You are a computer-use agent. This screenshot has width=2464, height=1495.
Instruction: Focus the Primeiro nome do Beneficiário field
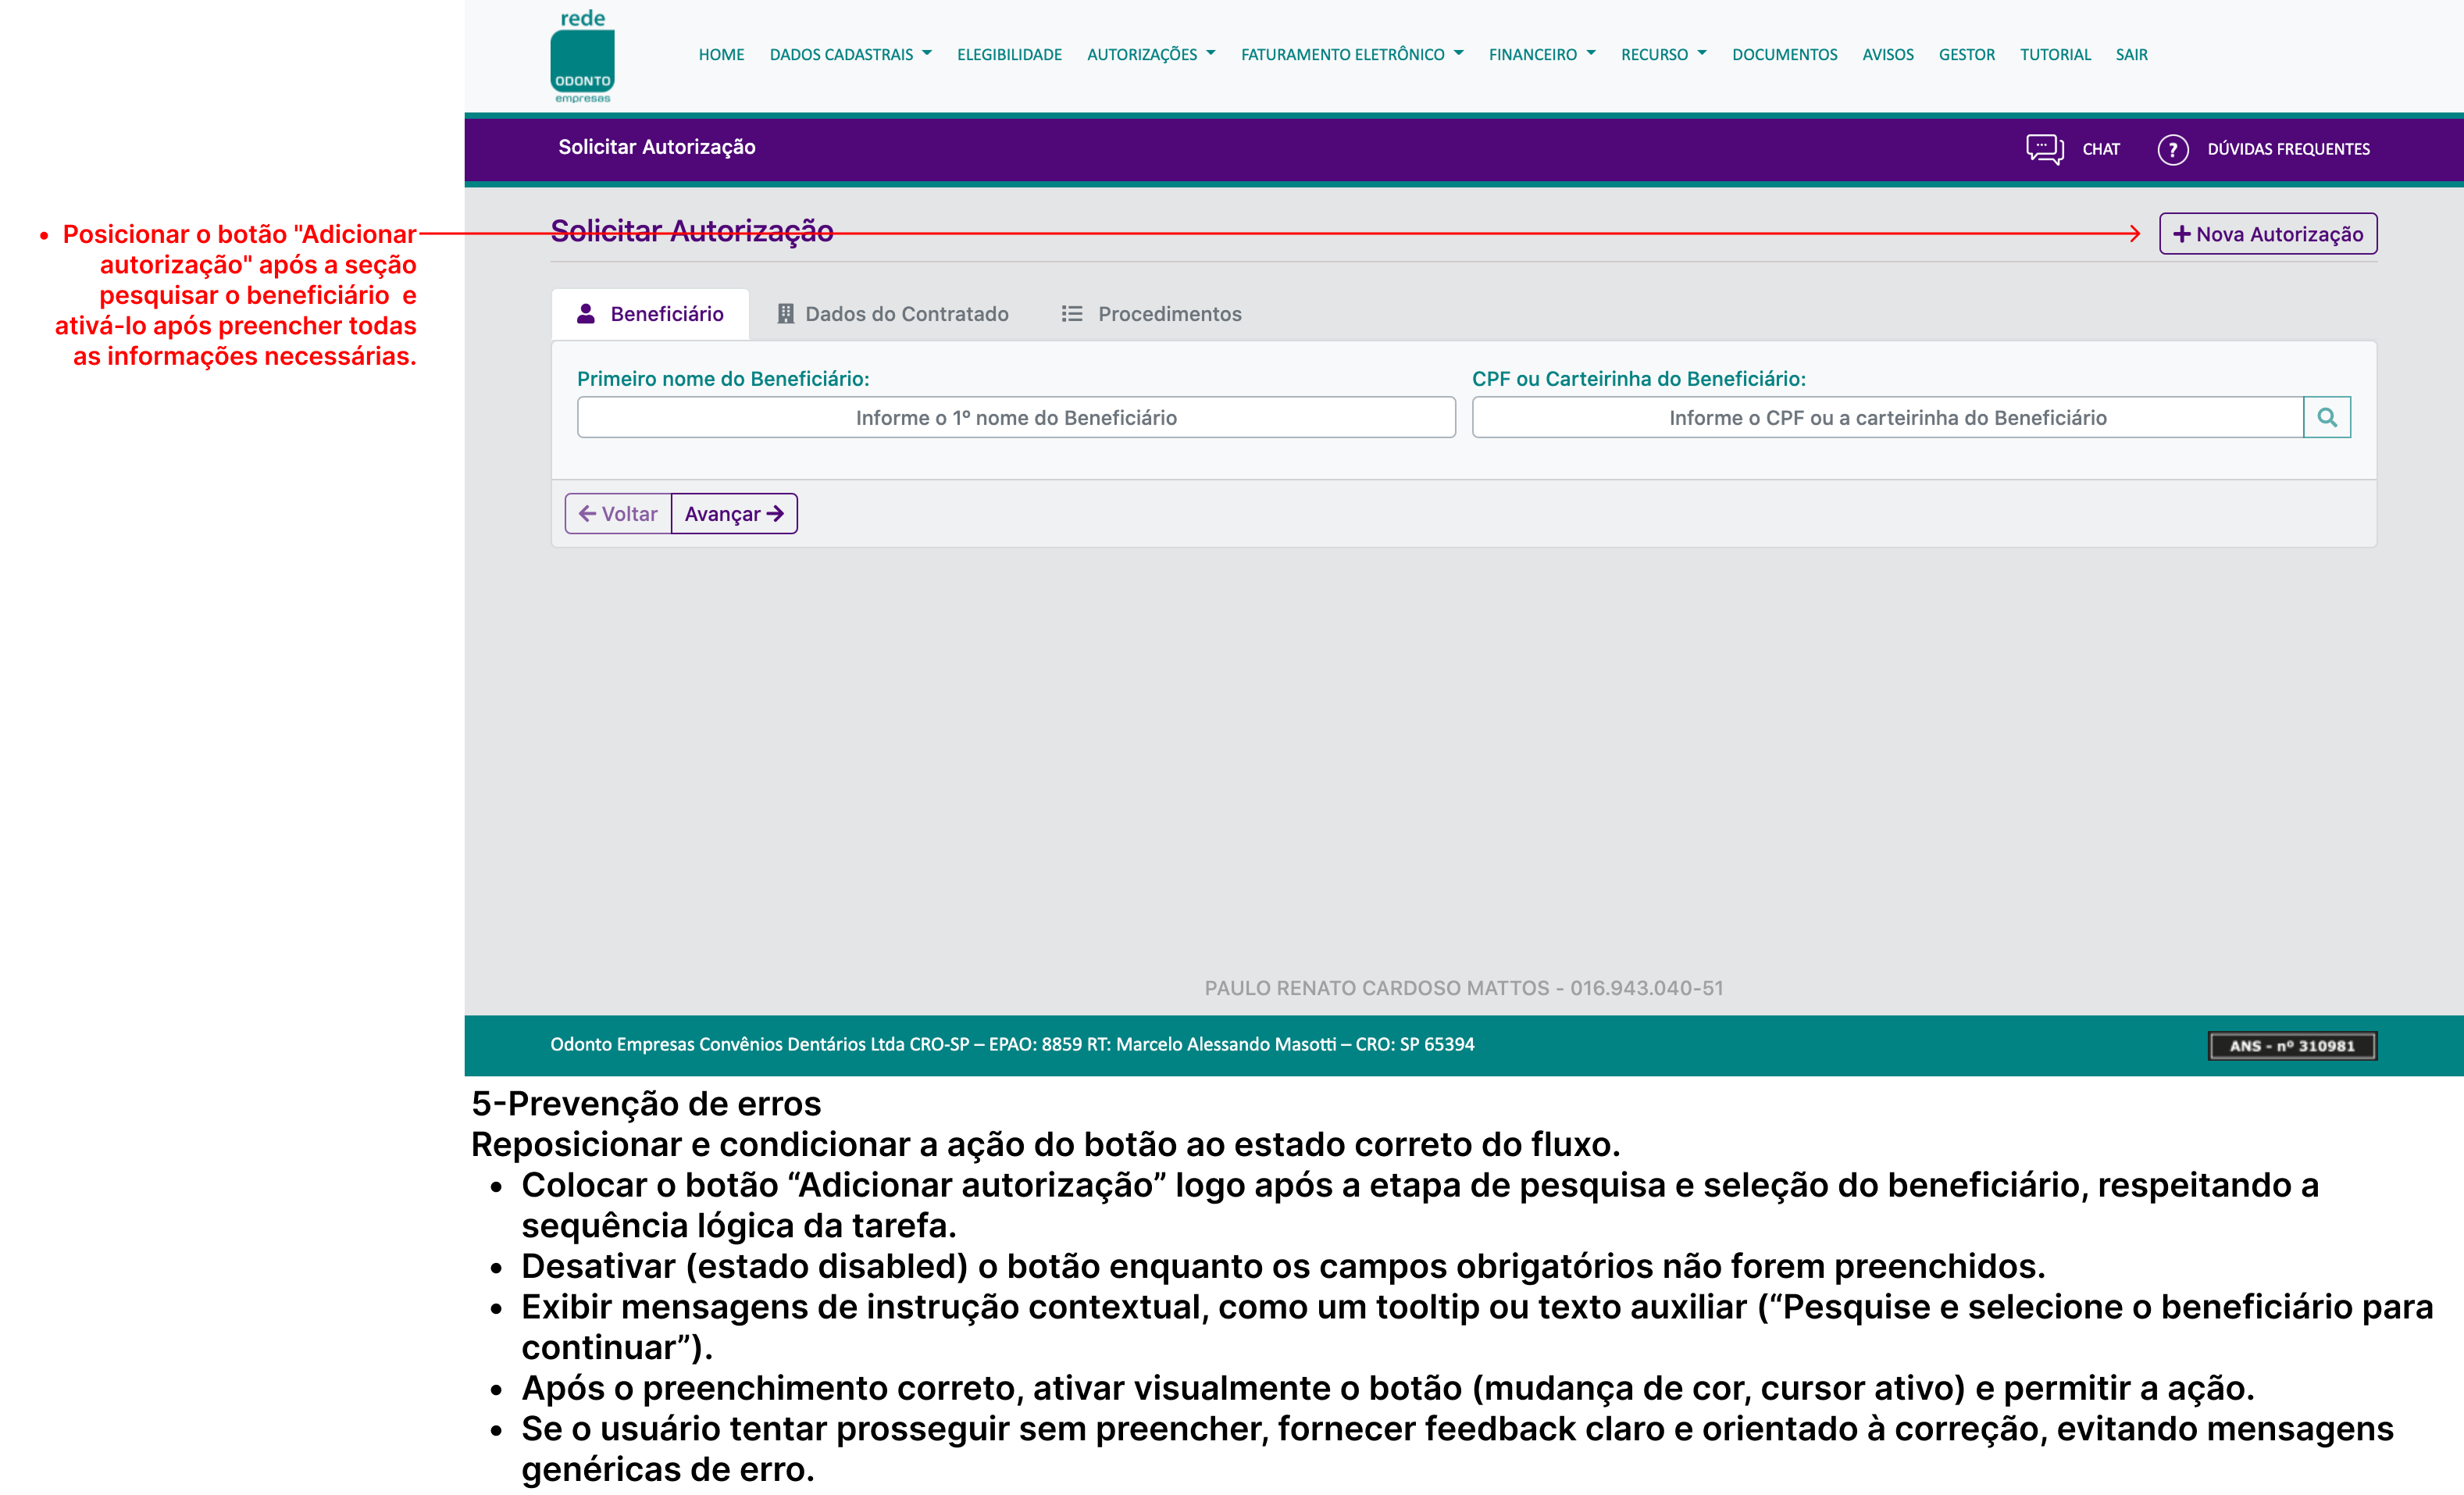click(1015, 417)
